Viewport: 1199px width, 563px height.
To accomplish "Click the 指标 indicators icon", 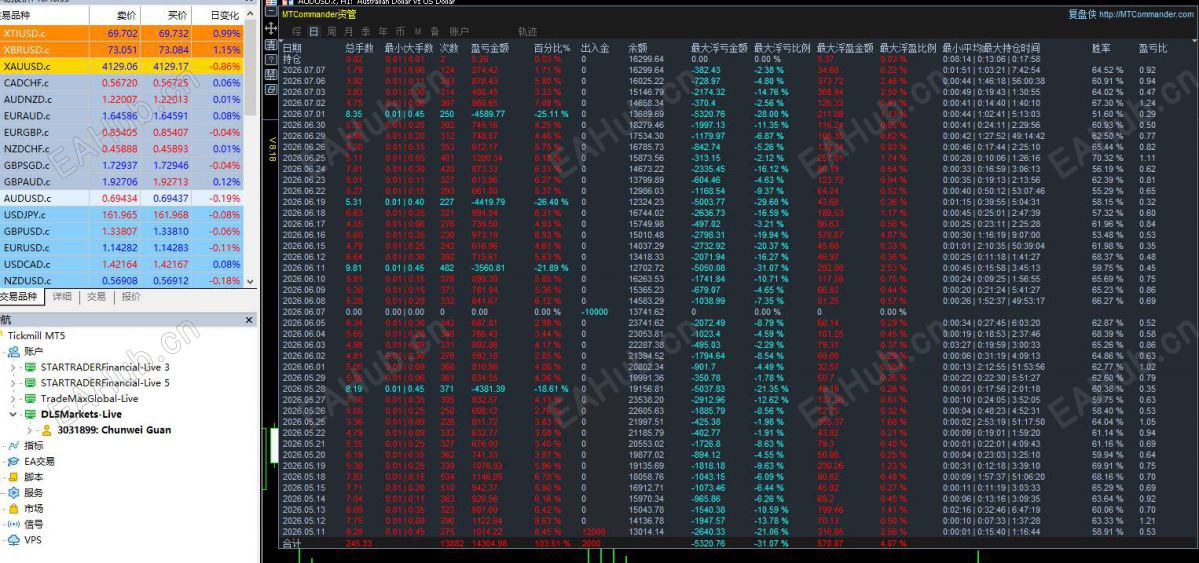I will (x=14, y=445).
